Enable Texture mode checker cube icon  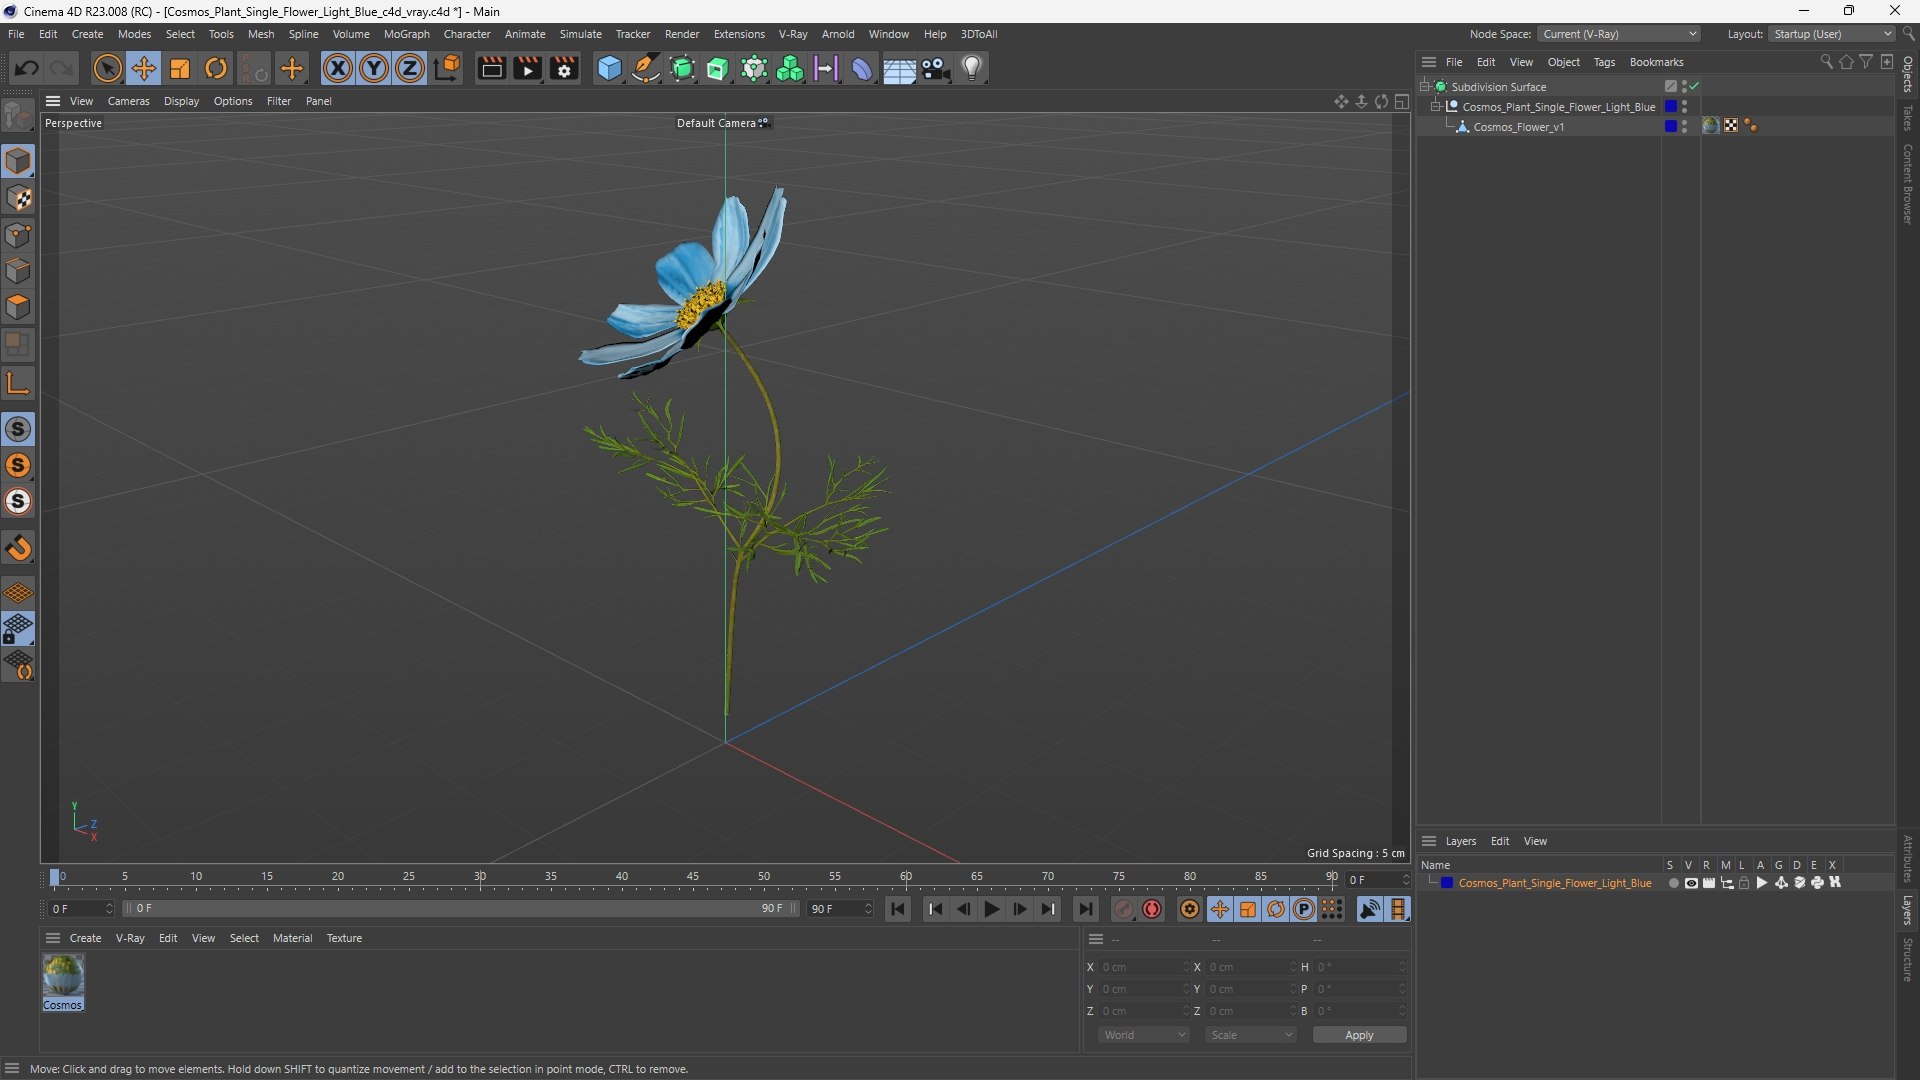[18, 198]
